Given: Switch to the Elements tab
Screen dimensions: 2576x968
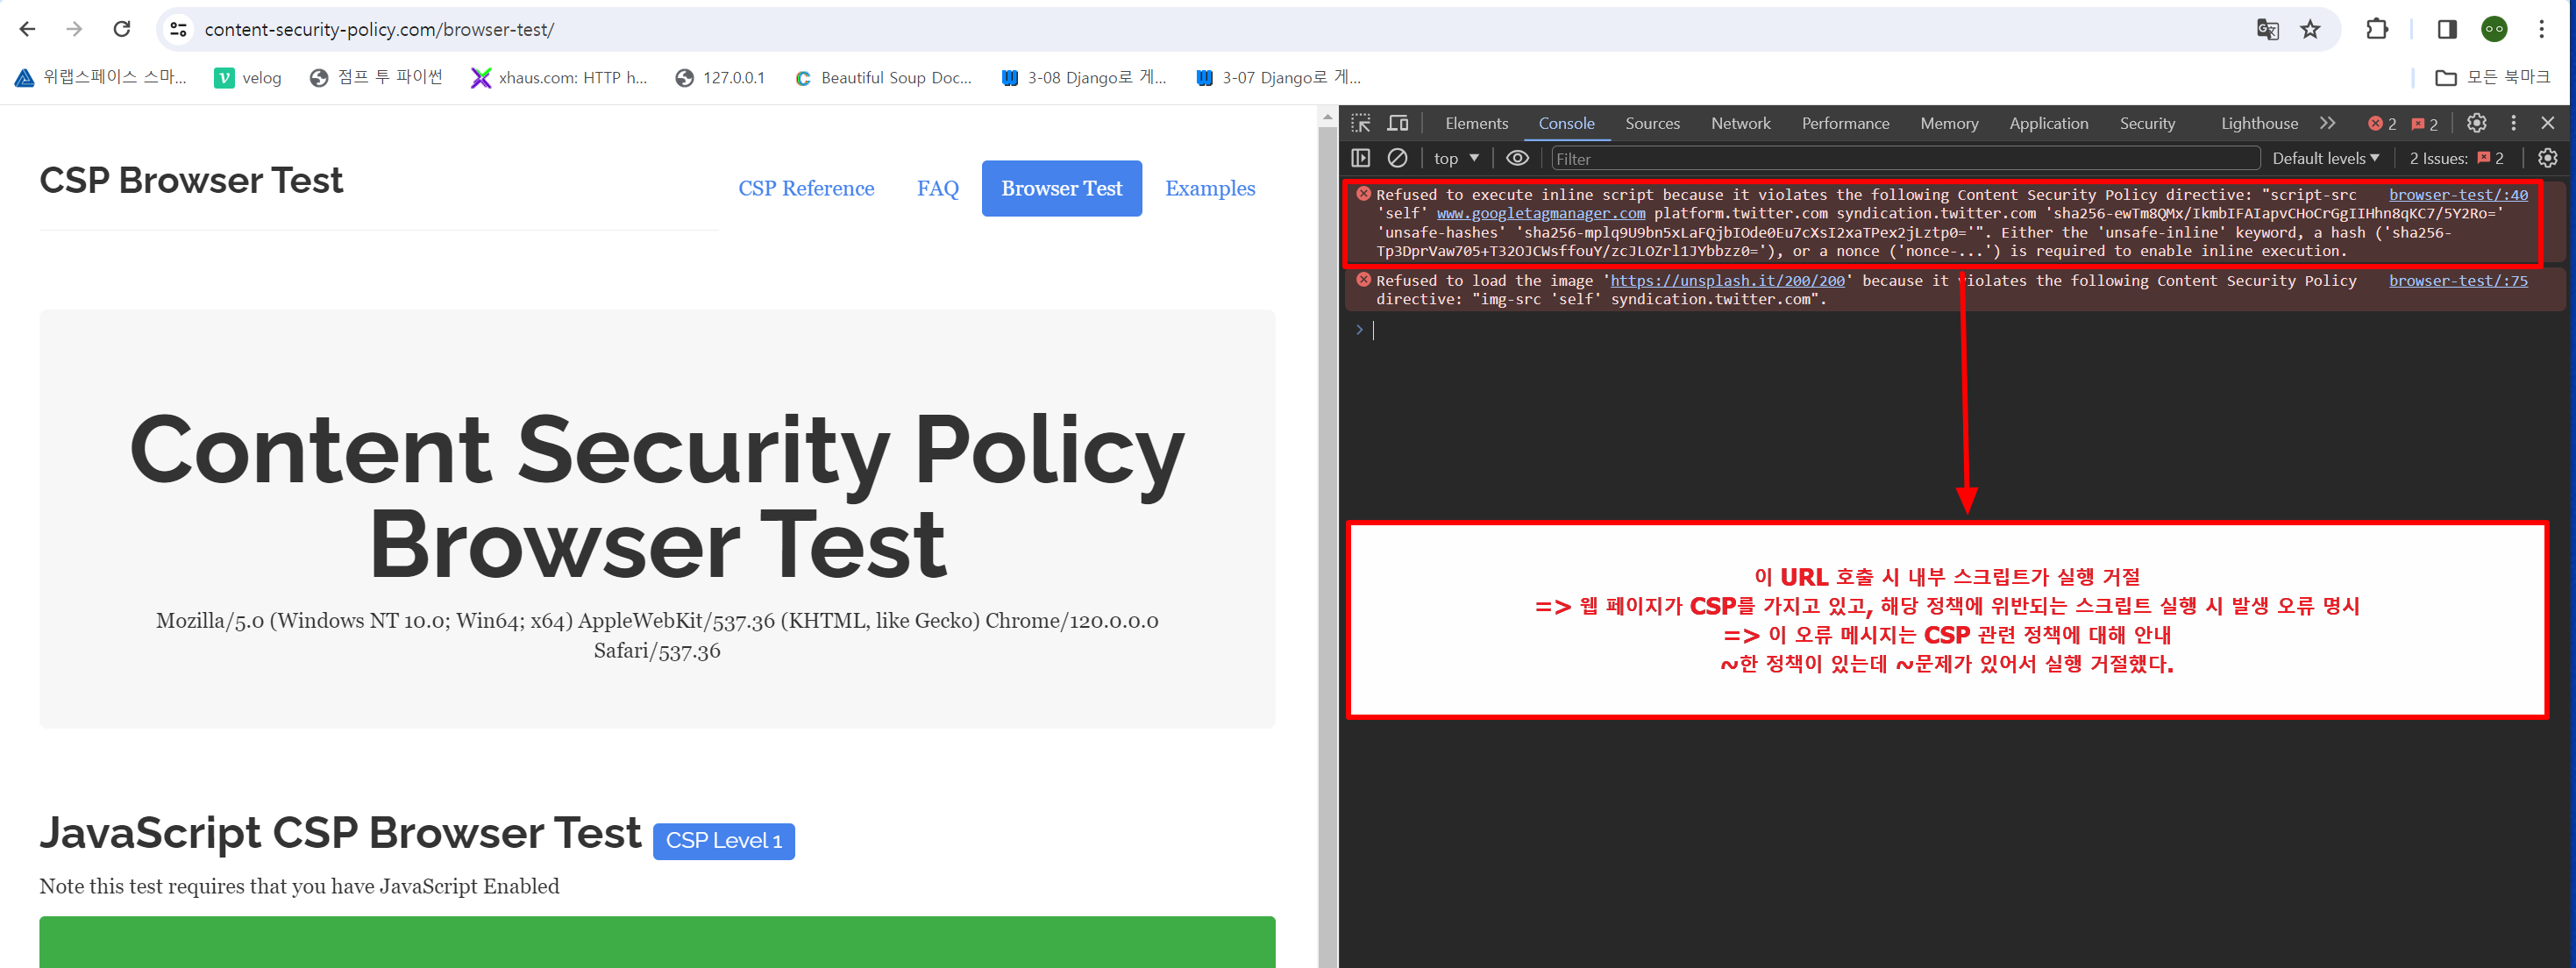Looking at the screenshot, I should [x=1476, y=123].
